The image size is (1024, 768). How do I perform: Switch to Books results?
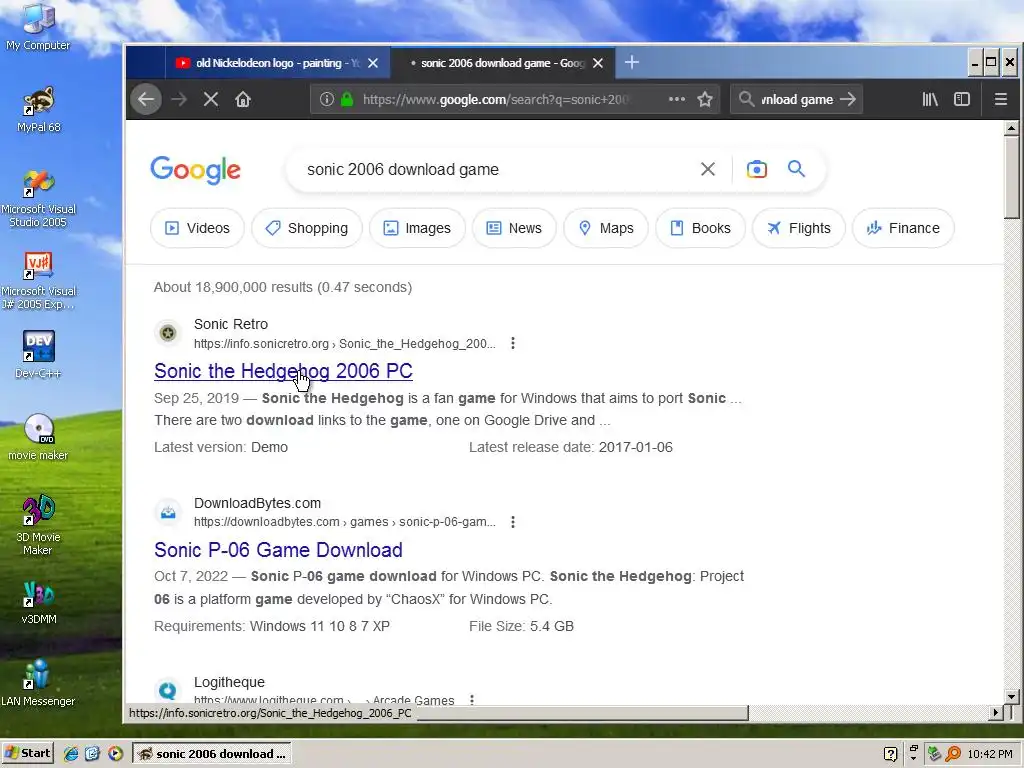coord(700,228)
